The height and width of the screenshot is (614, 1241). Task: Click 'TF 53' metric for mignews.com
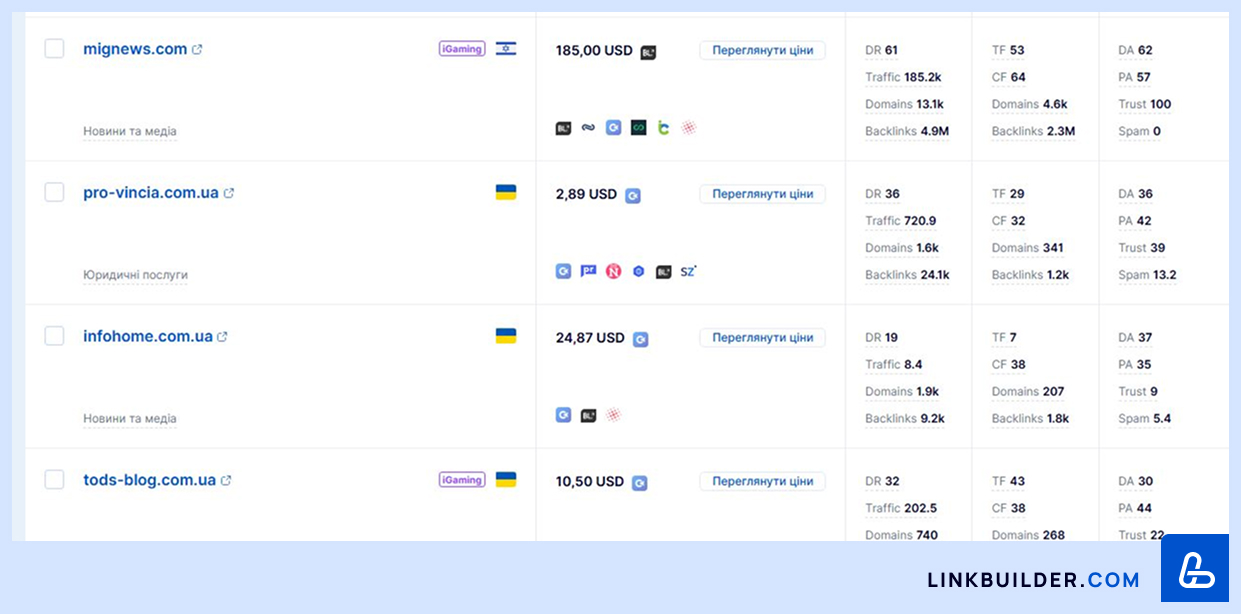(x=1008, y=50)
